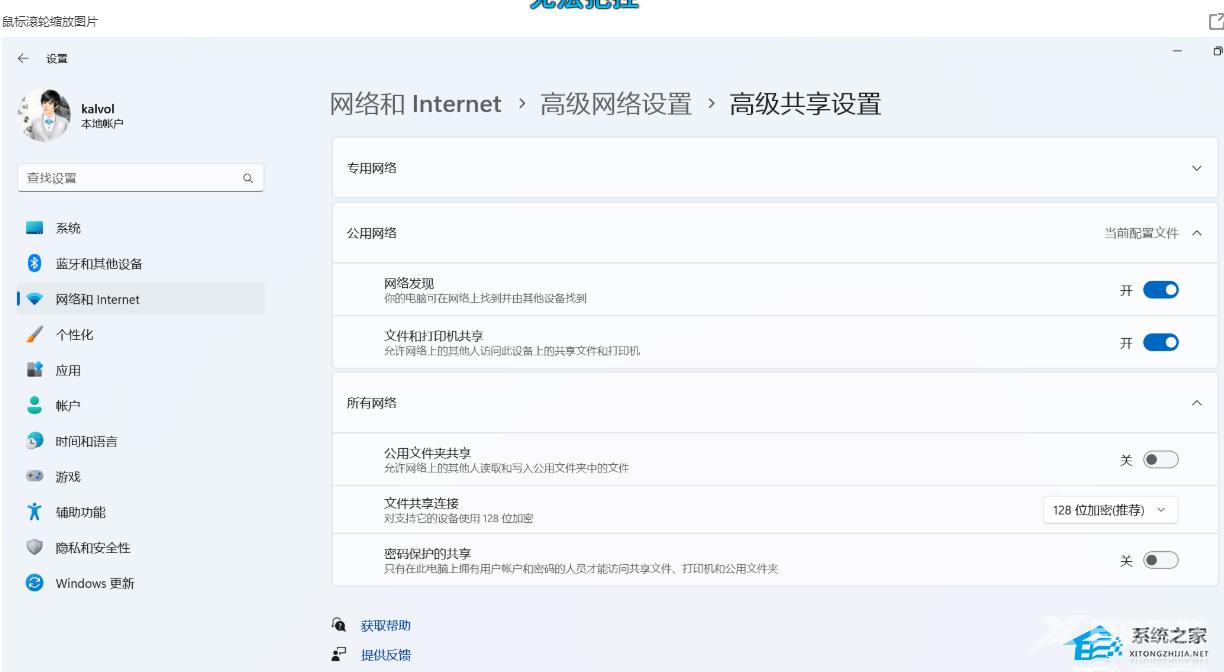Viewport: 1224px width, 672px height.
Task: Click the Bluetooth icon beside 蓝牙和其他设备
Action: (x=34, y=264)
